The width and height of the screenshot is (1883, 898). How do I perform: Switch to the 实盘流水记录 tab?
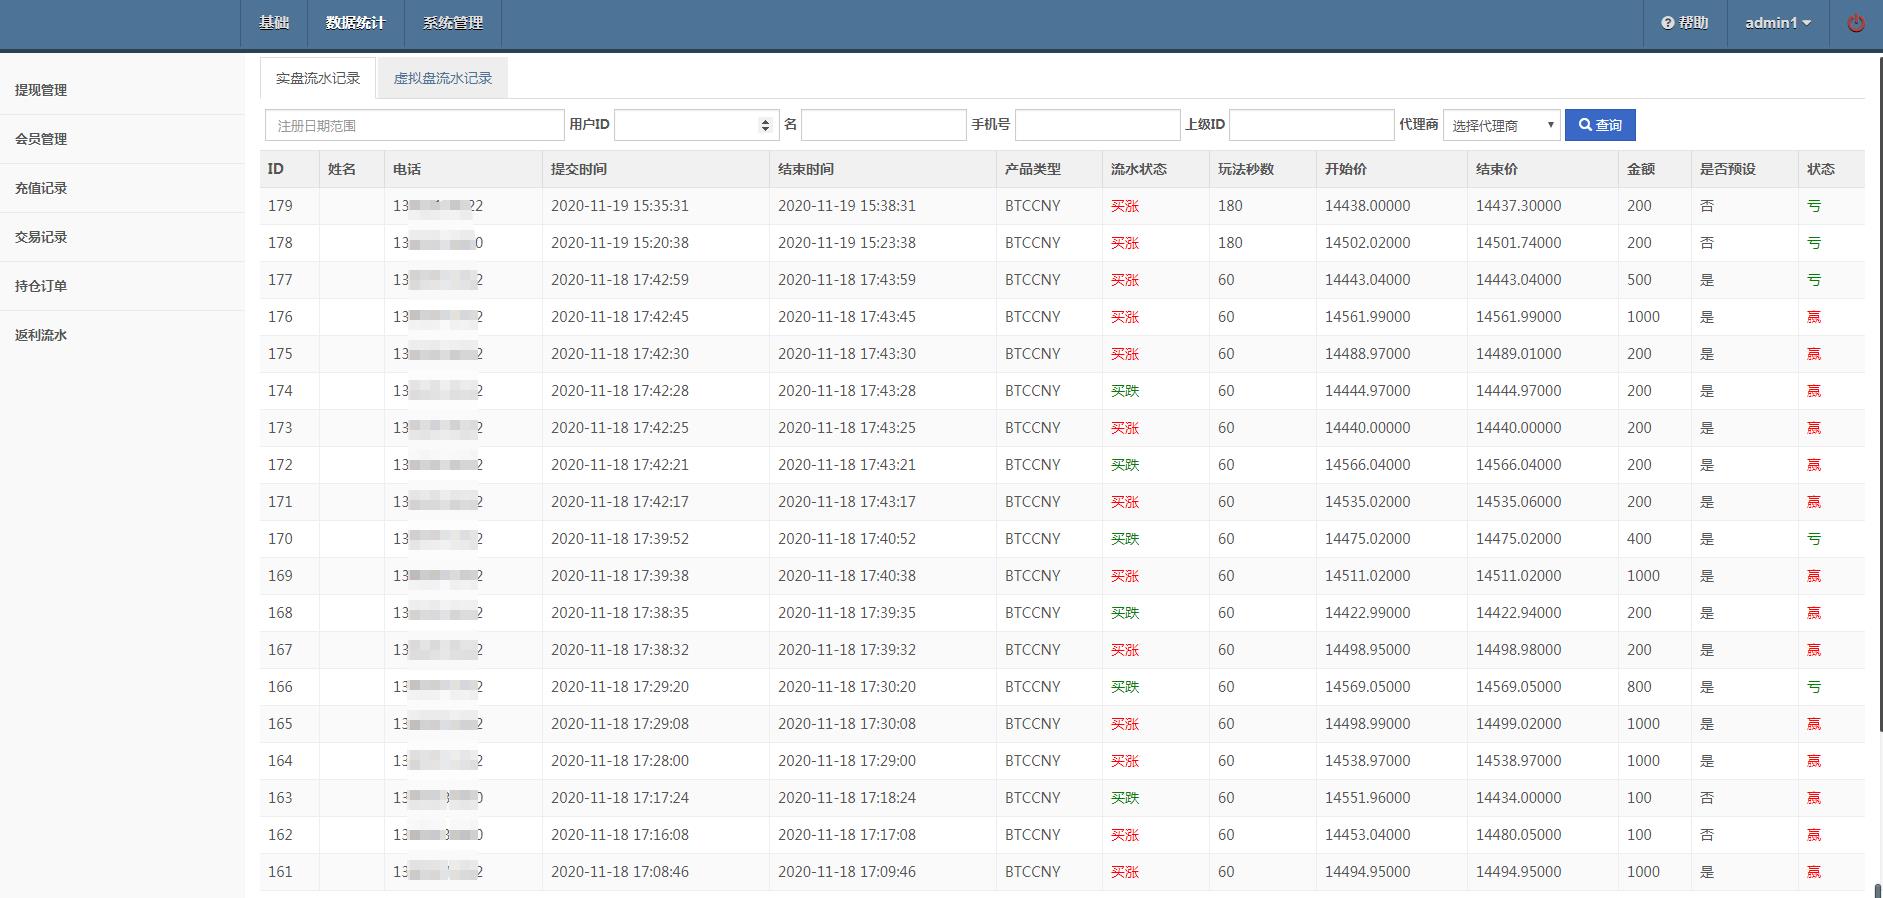(x=318, y=78)
